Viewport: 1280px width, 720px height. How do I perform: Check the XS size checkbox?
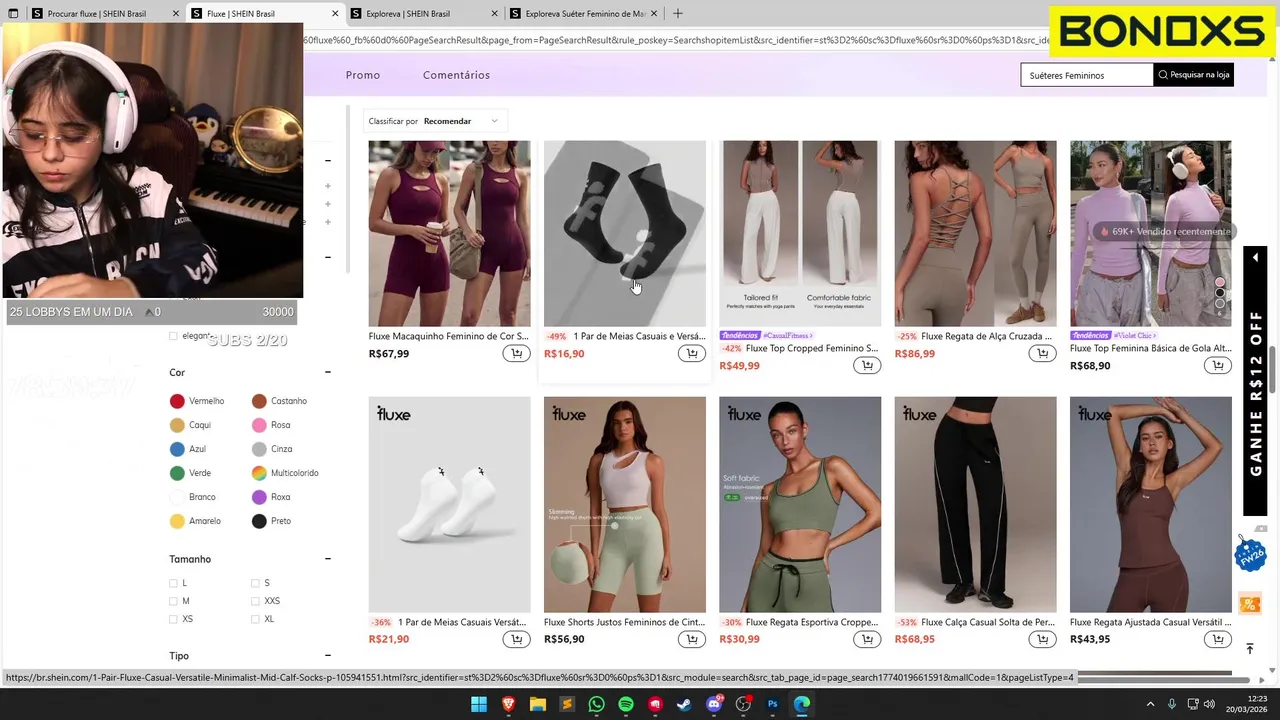[x=173, y=619]
